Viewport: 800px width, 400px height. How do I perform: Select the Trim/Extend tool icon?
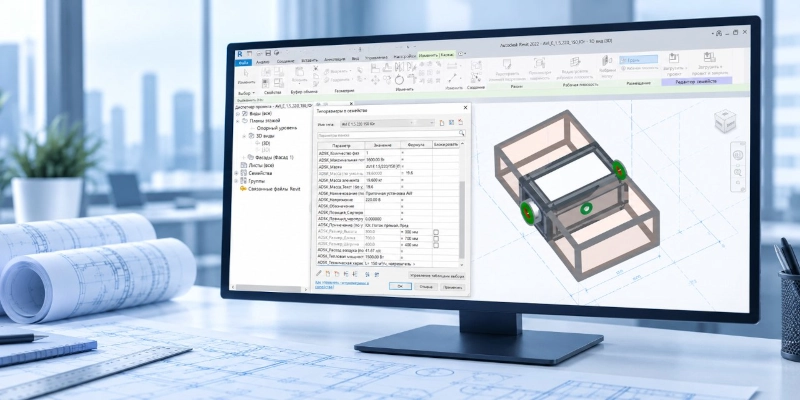tap(412, 78)
